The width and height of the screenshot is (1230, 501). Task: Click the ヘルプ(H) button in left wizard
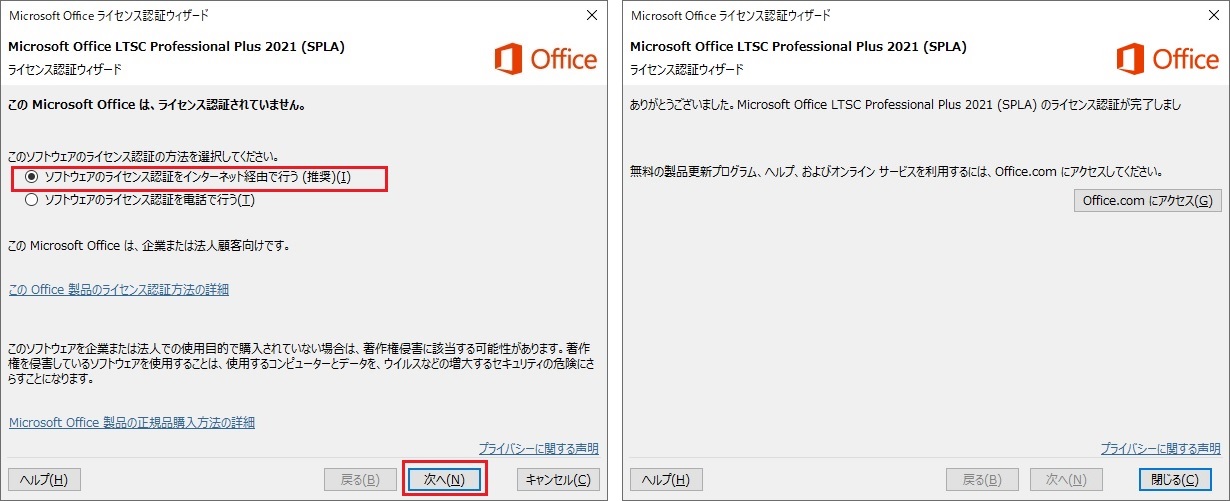coord(44,479)
